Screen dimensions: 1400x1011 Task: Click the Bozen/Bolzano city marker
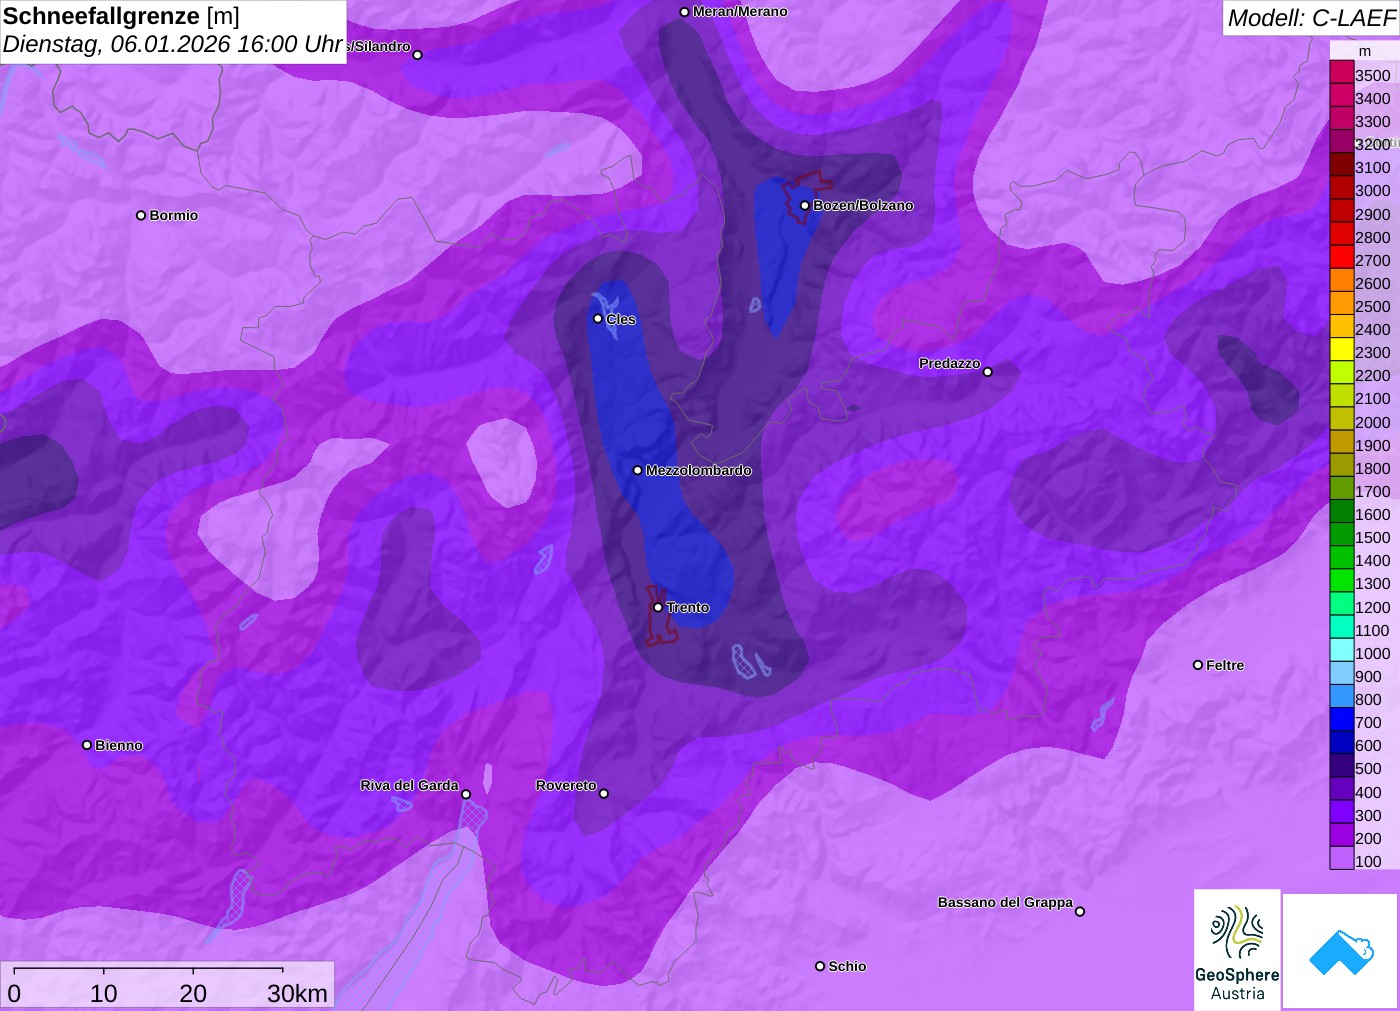pyautogui.click(x=804, y=205)
